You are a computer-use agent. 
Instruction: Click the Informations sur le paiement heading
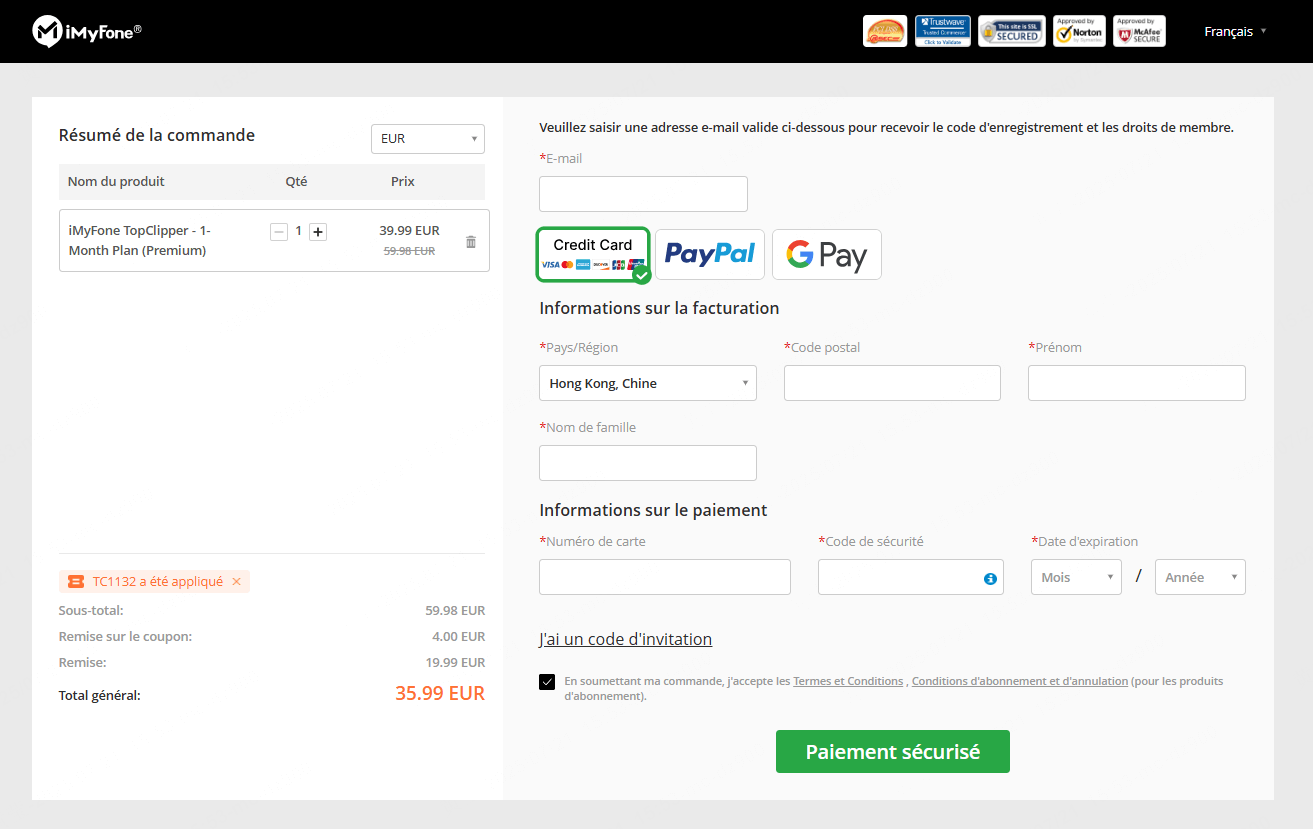click(653, 510)
